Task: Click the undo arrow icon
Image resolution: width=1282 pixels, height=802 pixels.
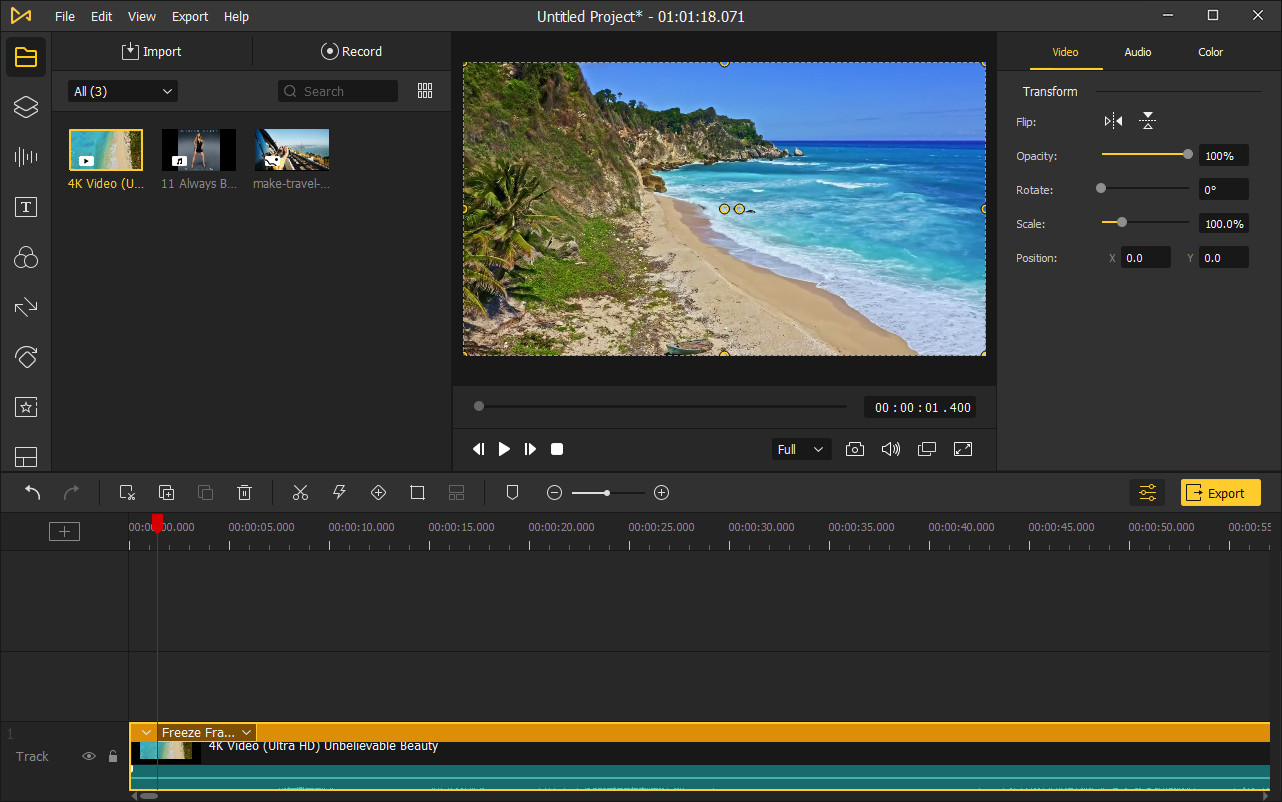Action: pos(33,493)
